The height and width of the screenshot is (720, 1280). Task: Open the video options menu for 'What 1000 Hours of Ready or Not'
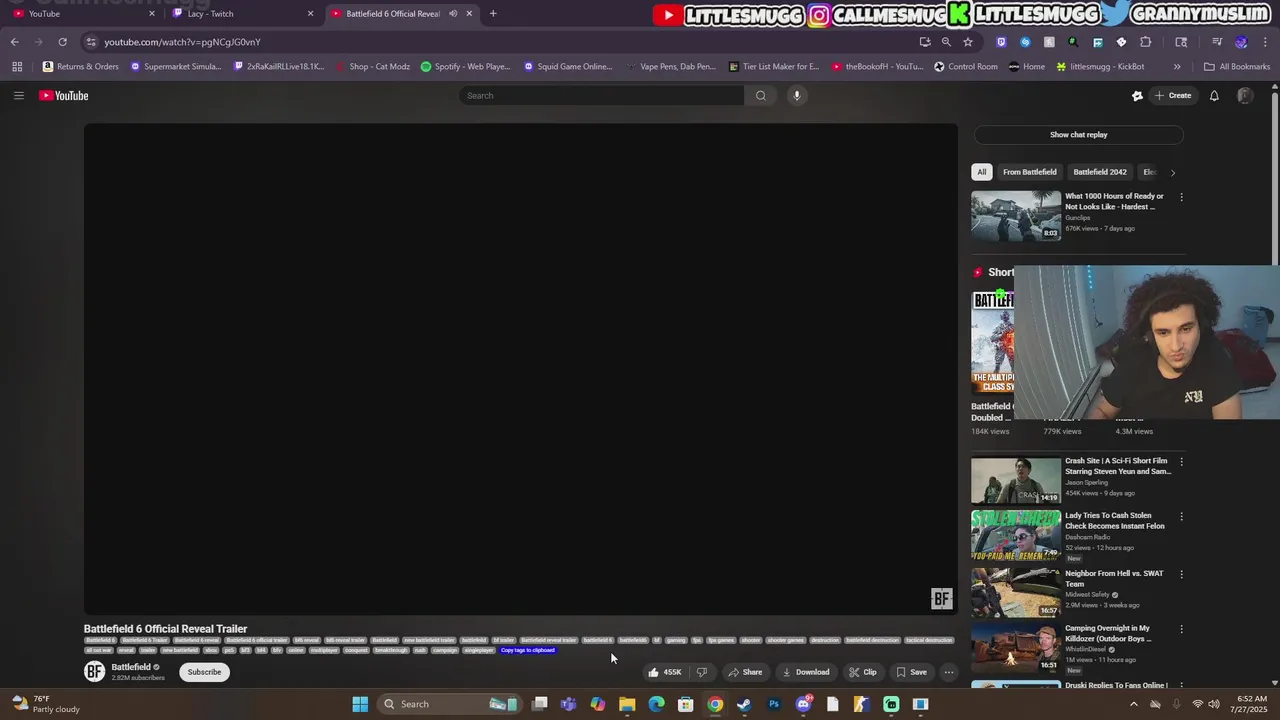tap(1181, 197)
